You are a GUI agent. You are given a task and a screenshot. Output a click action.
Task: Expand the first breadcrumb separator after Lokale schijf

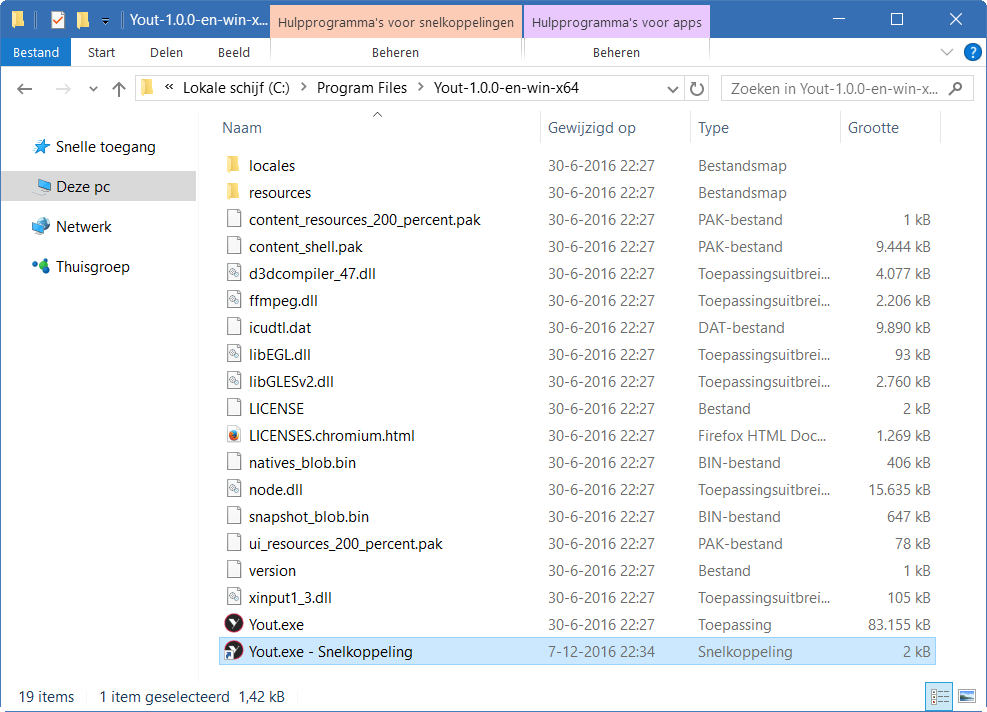303,88
